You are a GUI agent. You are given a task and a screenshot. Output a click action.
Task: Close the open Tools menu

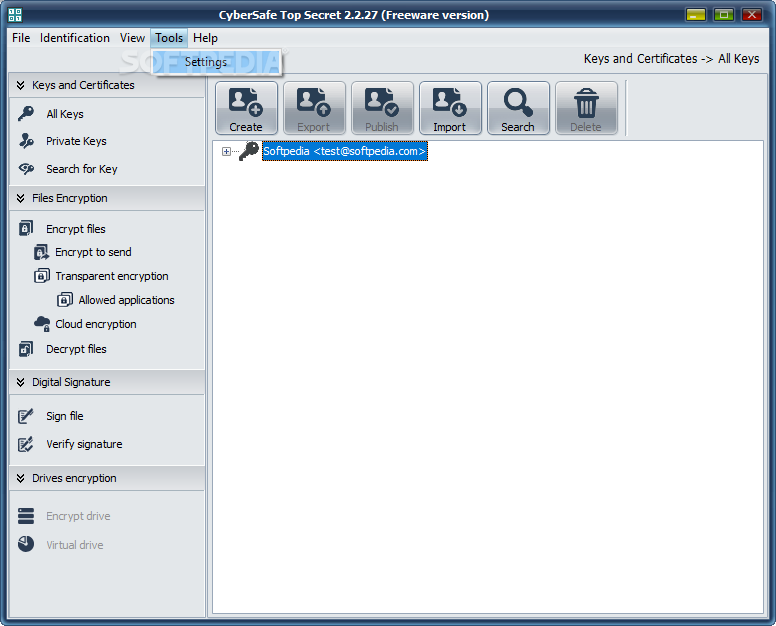point(169,38)
